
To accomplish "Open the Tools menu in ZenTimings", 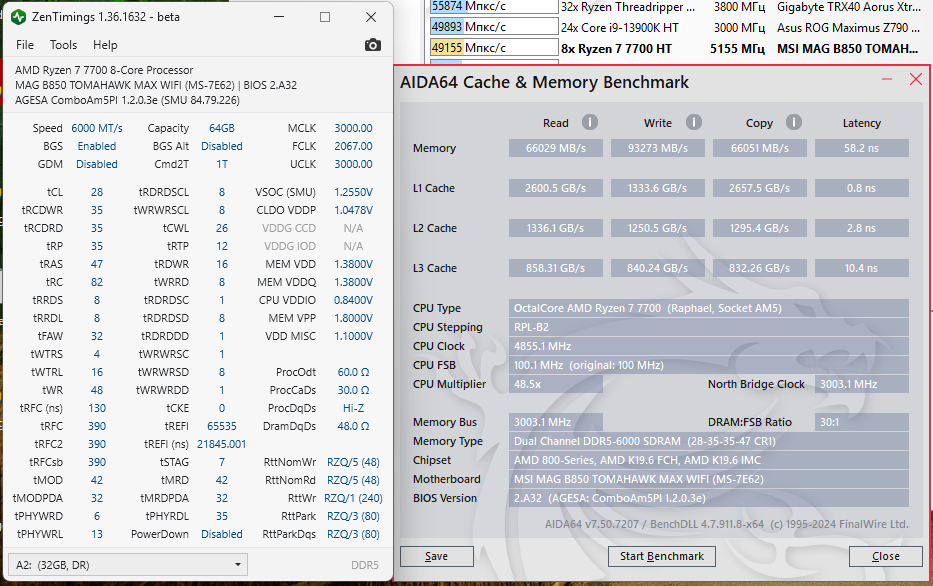I will (63, 45).
